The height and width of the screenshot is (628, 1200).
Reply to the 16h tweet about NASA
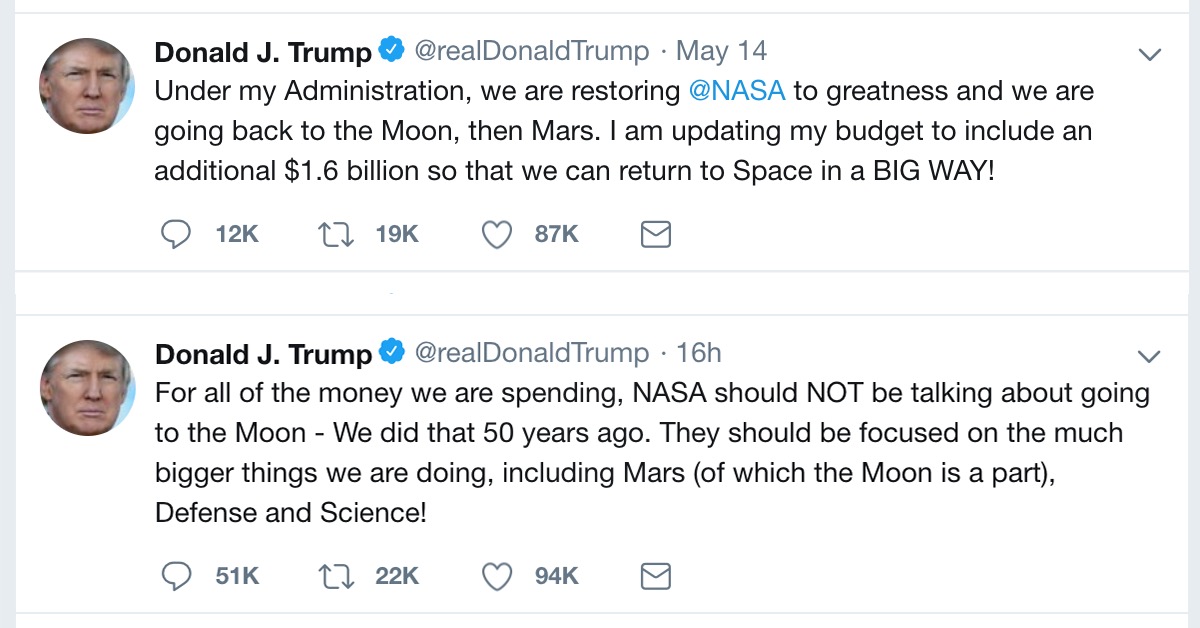(176, 576)
